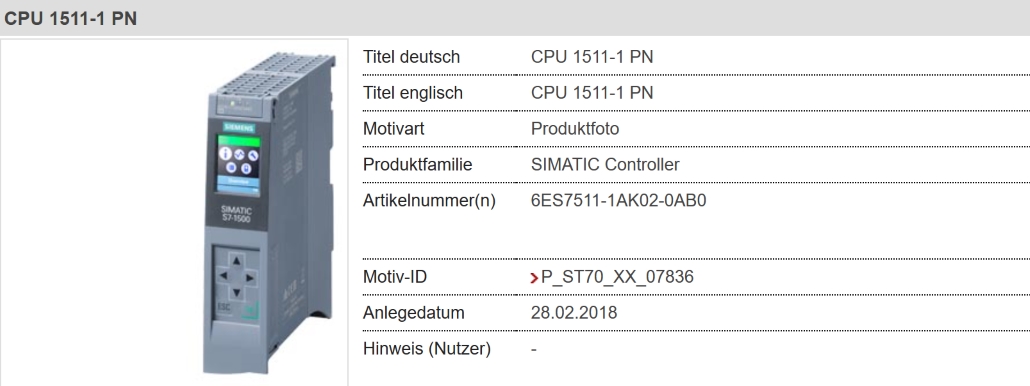Open the P_ST70_XX_07836 Motiv-ID link
The image size is (1030, 386).
coord(617,277)
